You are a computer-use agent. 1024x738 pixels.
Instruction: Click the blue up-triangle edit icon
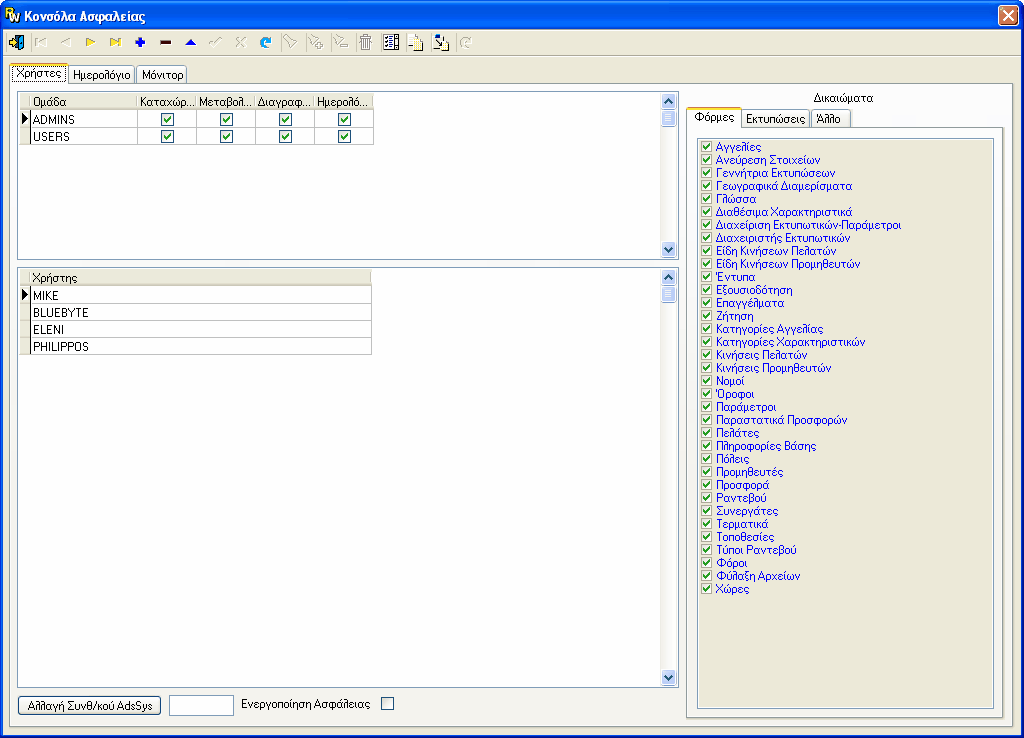click(190, 42)
